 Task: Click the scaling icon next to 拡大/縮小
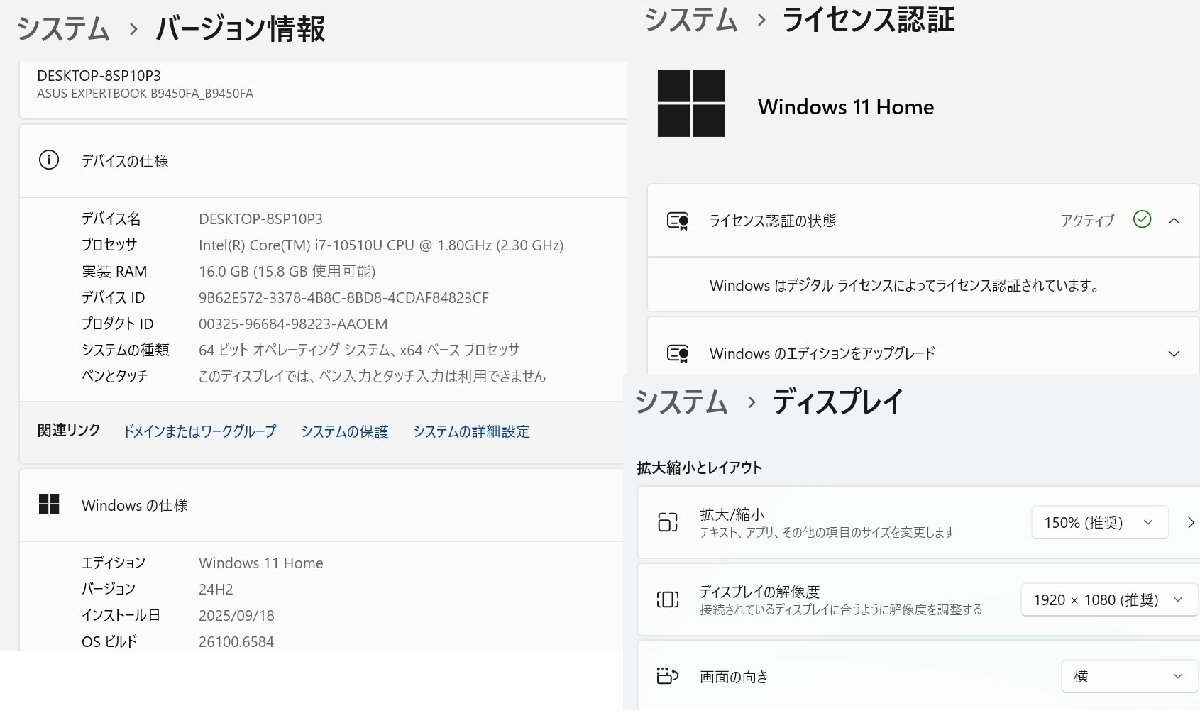pyautogui.click(x=668, y=521)
